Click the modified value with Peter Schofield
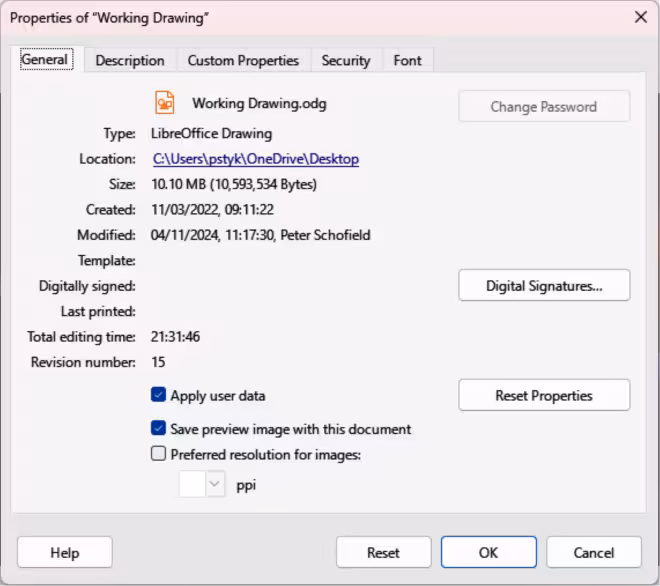Viewport: 660px width, 586px height. click(x=261, y=234)
